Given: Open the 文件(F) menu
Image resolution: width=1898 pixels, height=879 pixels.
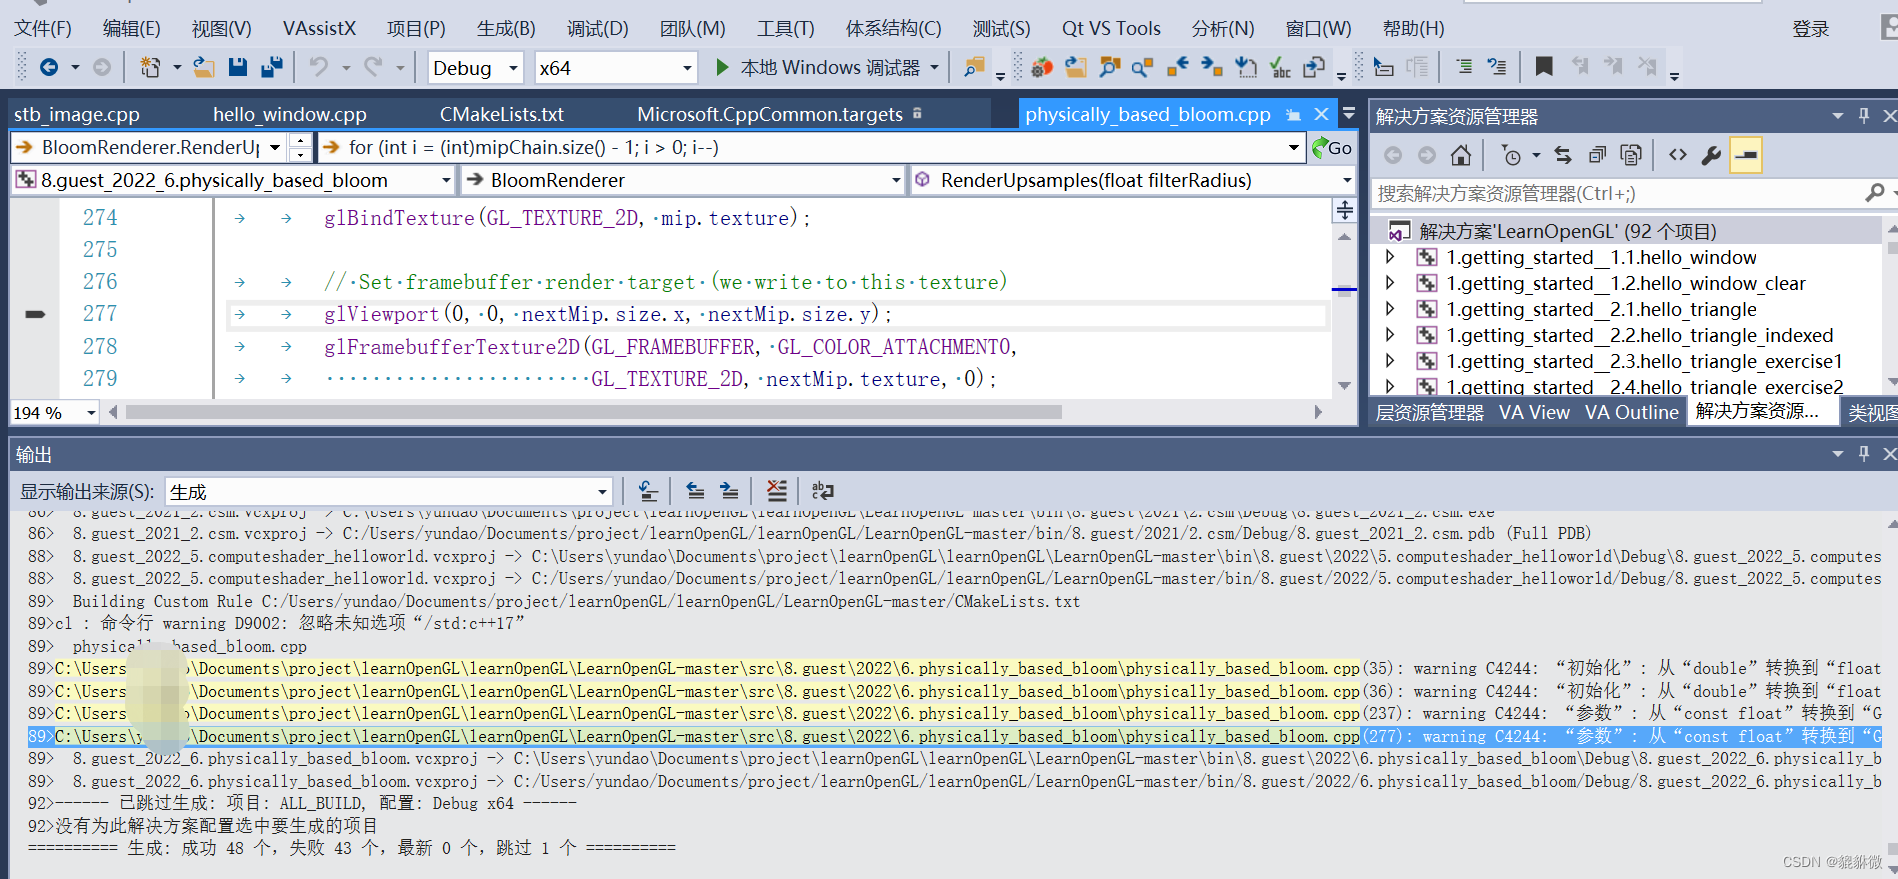Looking at the screenshot, I should (43, 28).
